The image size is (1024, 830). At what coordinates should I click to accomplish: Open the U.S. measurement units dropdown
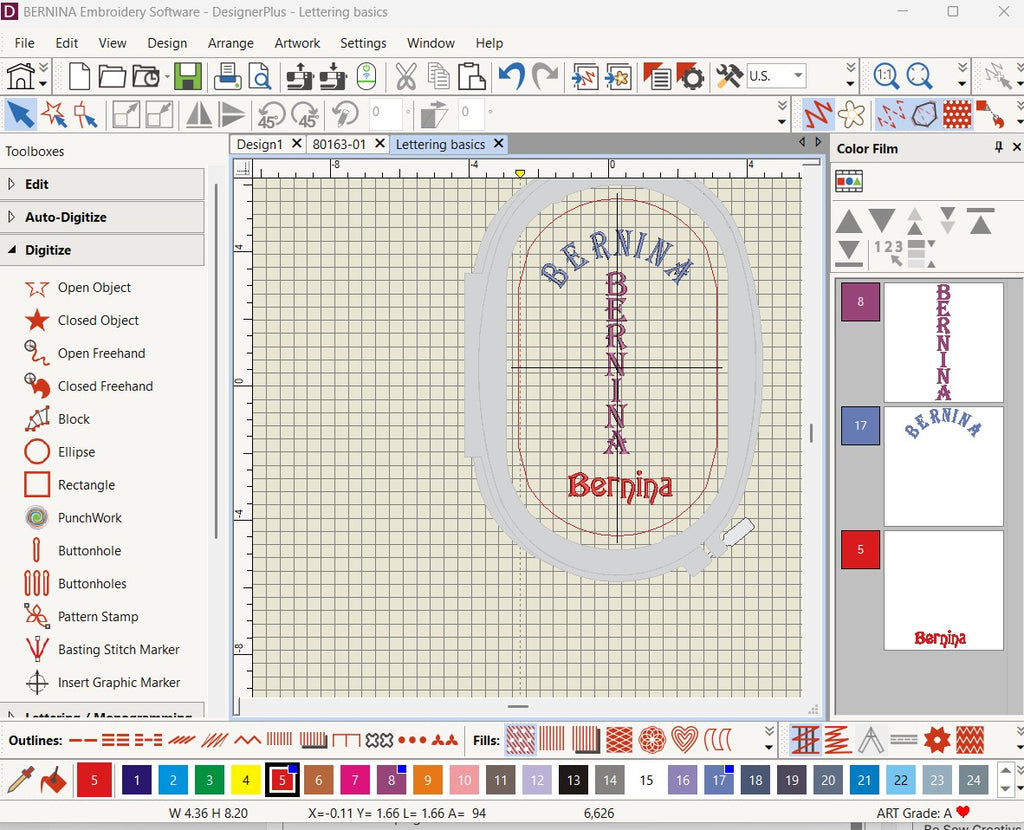coord(798,76)
